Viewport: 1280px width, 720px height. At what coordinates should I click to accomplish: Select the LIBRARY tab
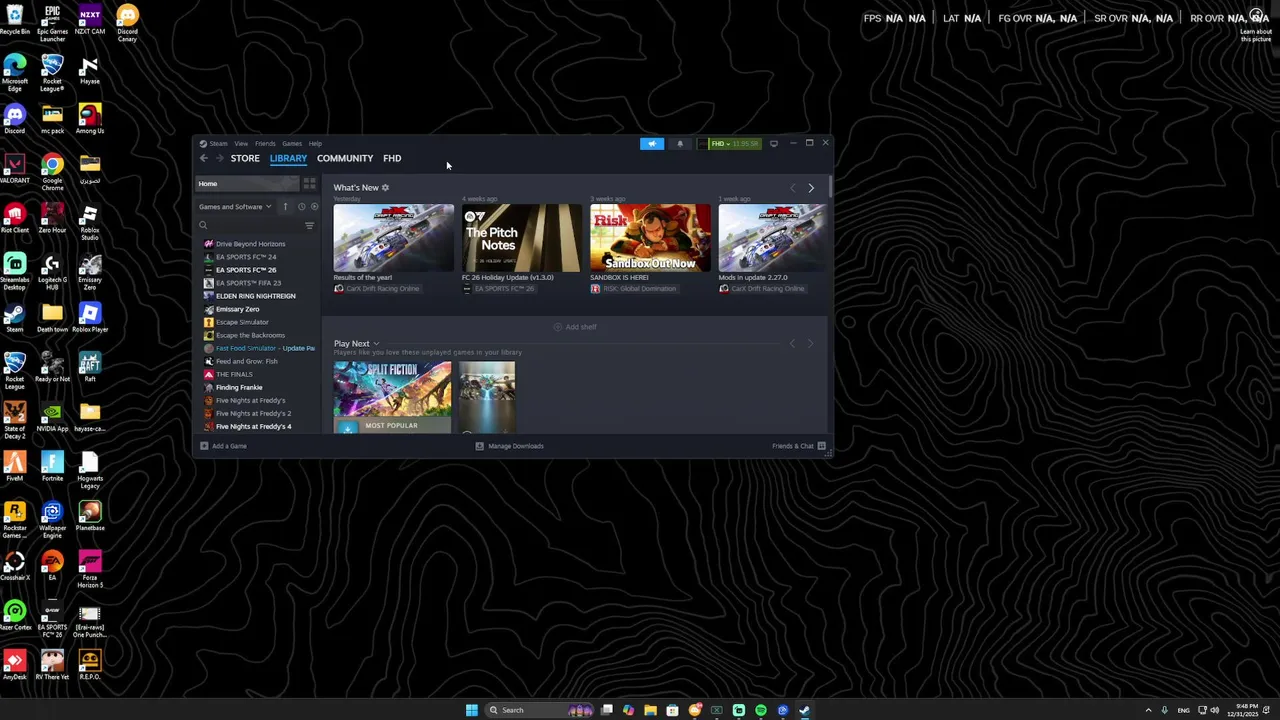coord(288,158)
